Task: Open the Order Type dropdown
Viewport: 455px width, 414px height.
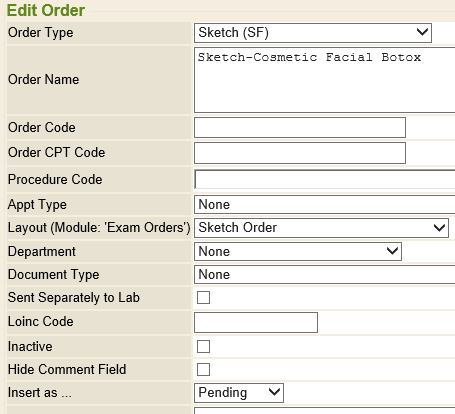Action: 313,33
